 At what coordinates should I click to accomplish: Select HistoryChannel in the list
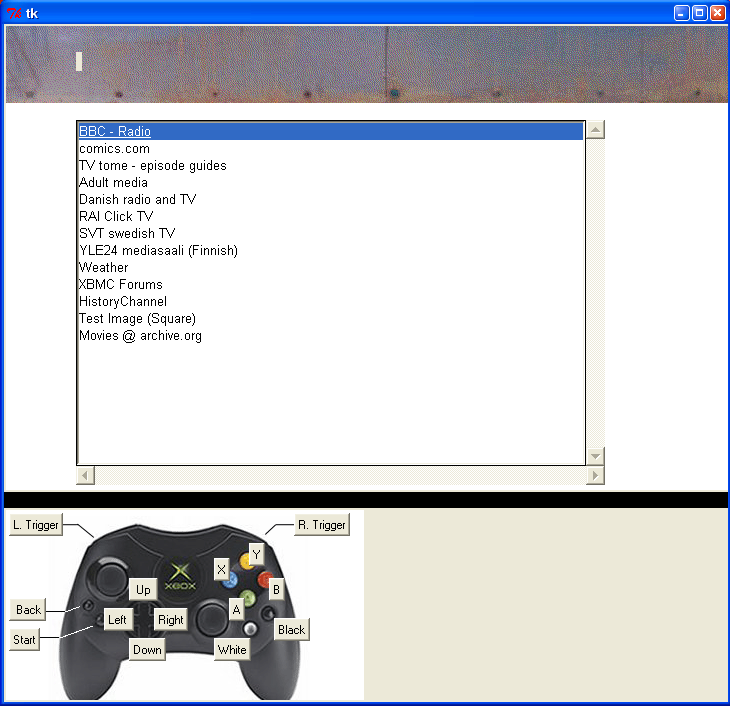tap(331, 301)
